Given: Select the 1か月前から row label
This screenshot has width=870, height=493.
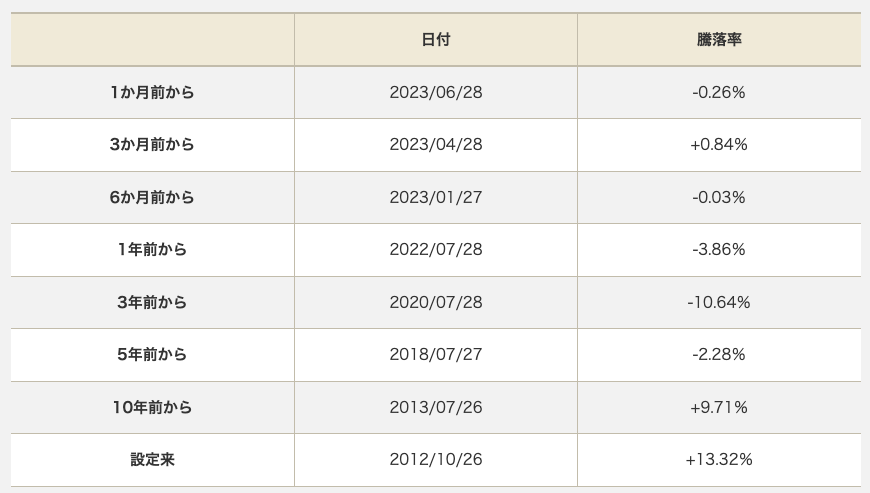Looking at the screenshot, I should tap(152, 92).
